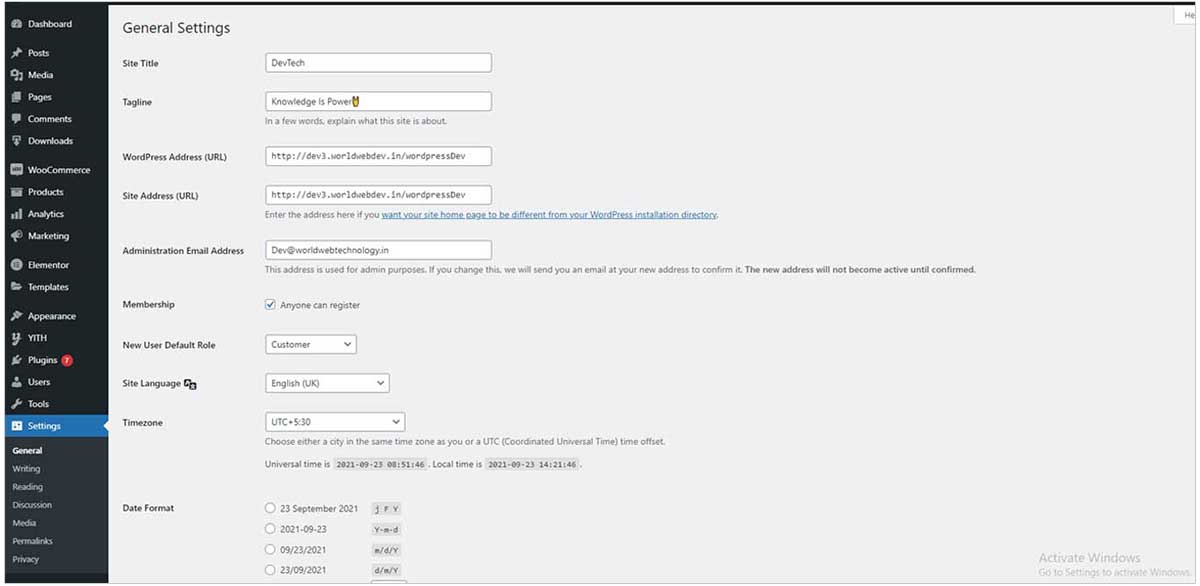The height and width of the screenshot is (586, 1200).
Task: Open the Elementor menu label
Action: [48, 265]
